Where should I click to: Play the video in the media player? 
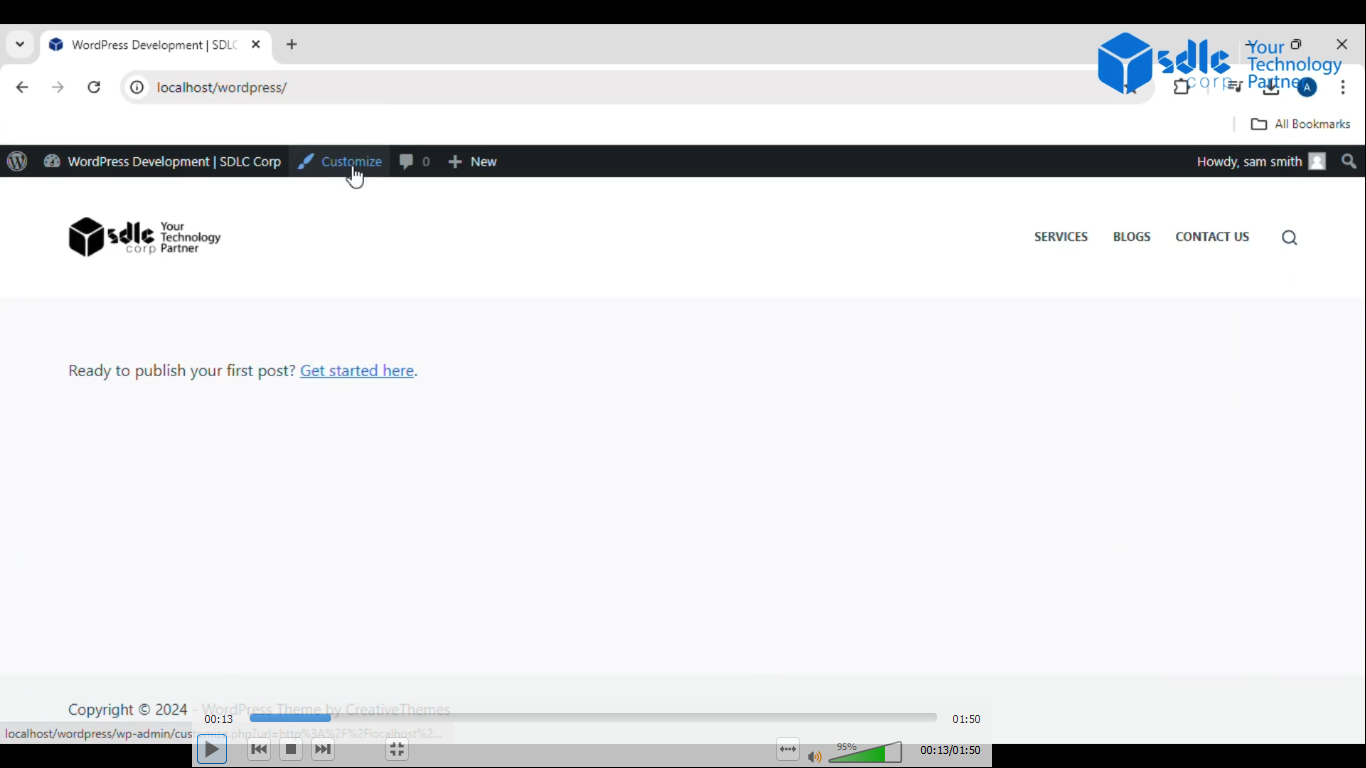pos(212,749)
